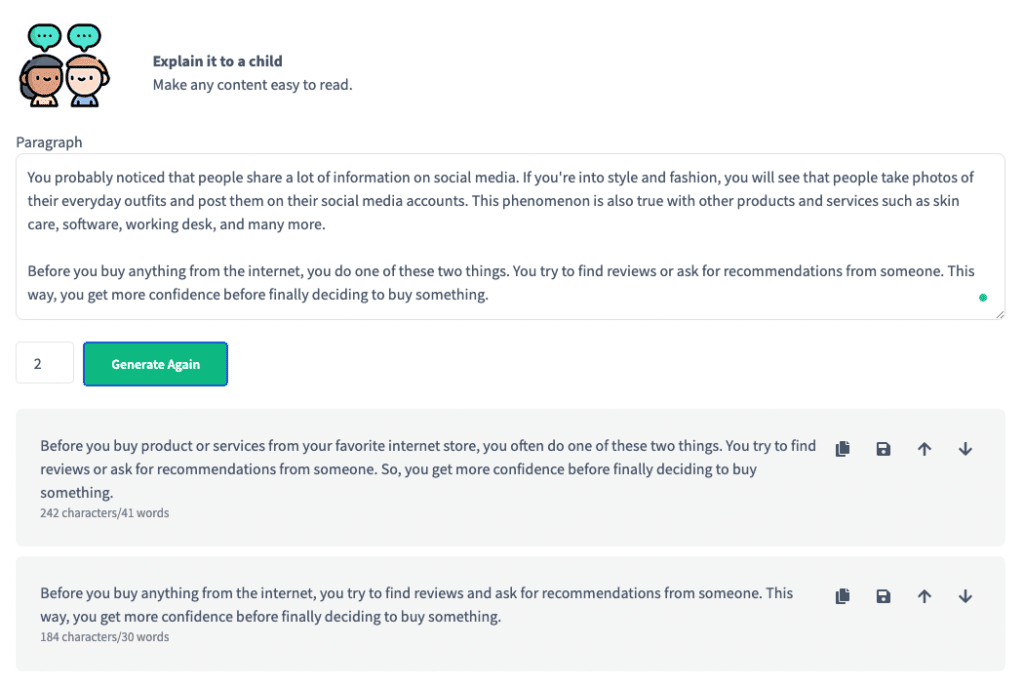Click the second generated result text
Screen dimensions: 1024x688
417,604
